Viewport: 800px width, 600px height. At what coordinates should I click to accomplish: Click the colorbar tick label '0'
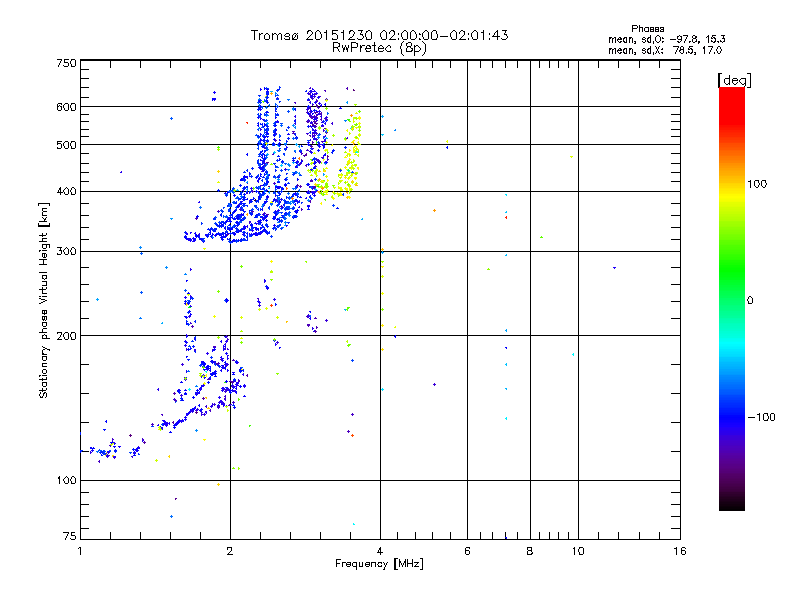(x=750, y=301)
